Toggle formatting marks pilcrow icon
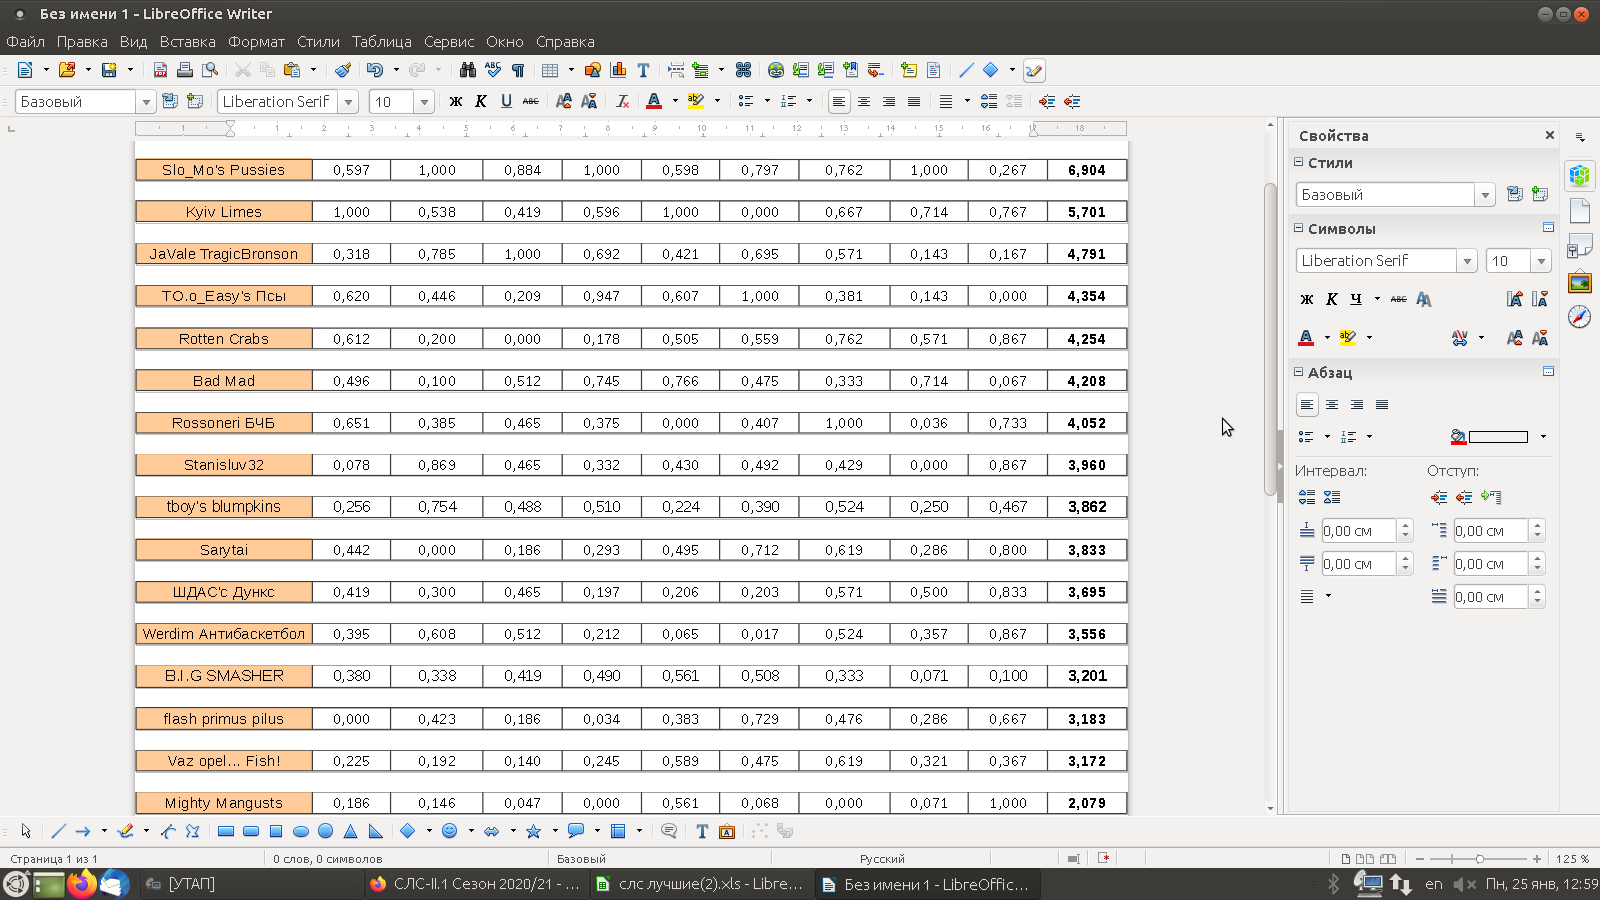1600x900 pixels. 518,70
